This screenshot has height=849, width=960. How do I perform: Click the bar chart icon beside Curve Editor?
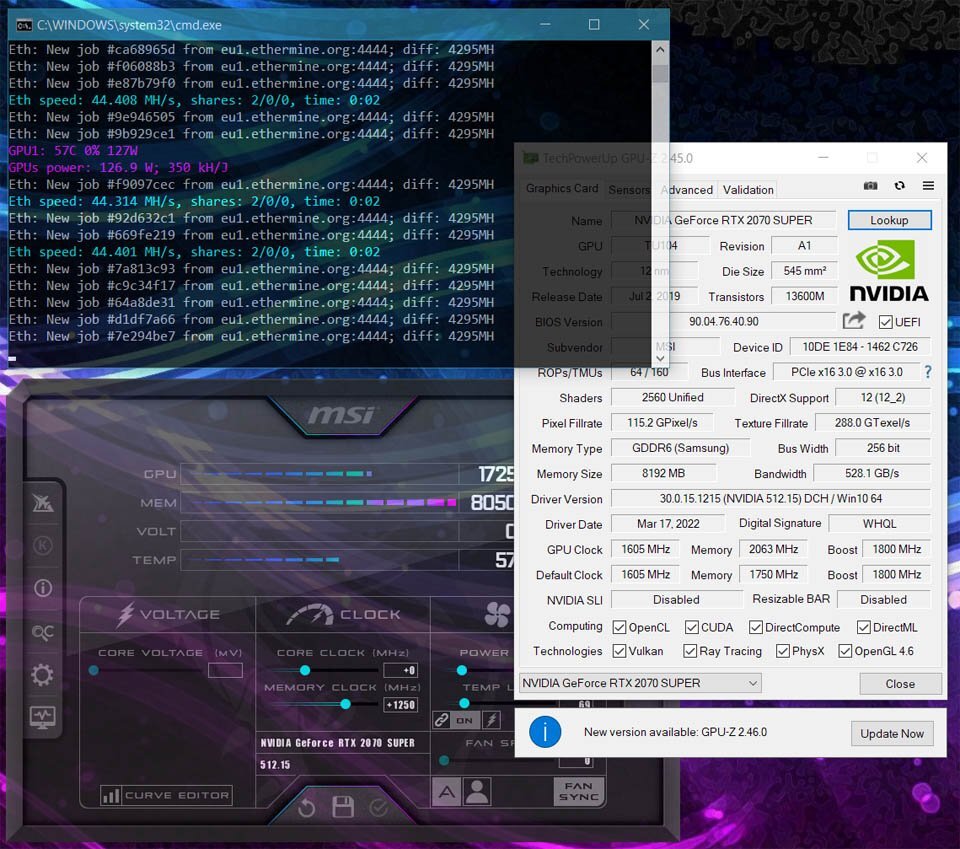click(x=111, y=795)
